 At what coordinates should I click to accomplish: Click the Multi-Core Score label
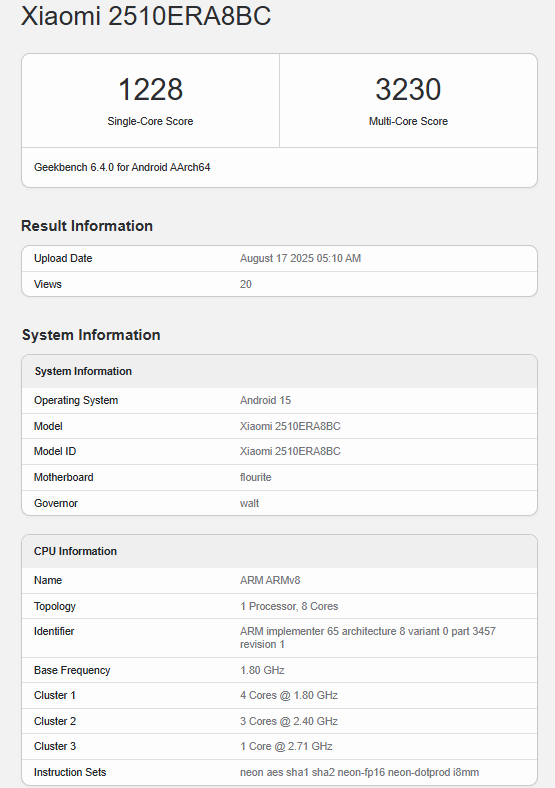click(x=408, y=121)
